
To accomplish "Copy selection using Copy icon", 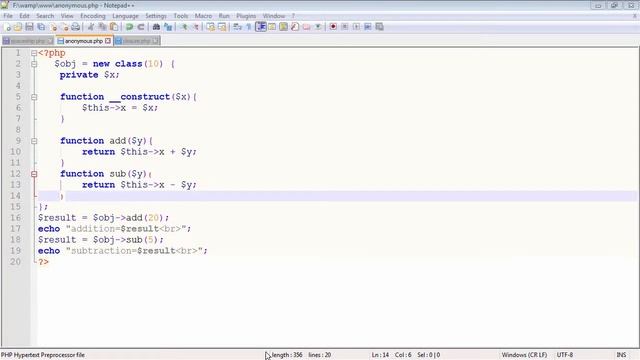I will [102, 27].
